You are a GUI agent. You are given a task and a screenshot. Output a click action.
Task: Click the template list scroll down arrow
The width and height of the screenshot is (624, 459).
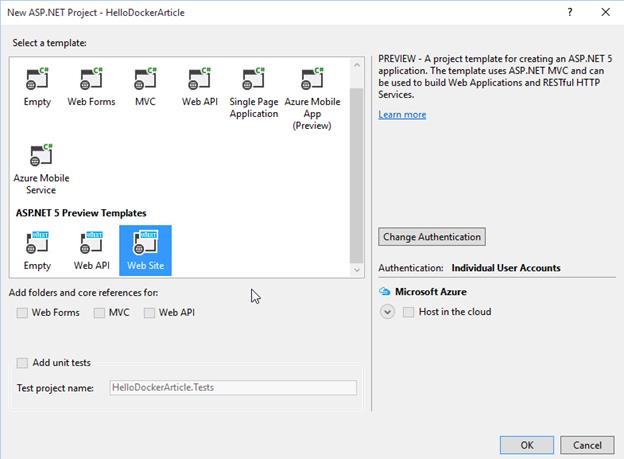click(x=357, y=270)
